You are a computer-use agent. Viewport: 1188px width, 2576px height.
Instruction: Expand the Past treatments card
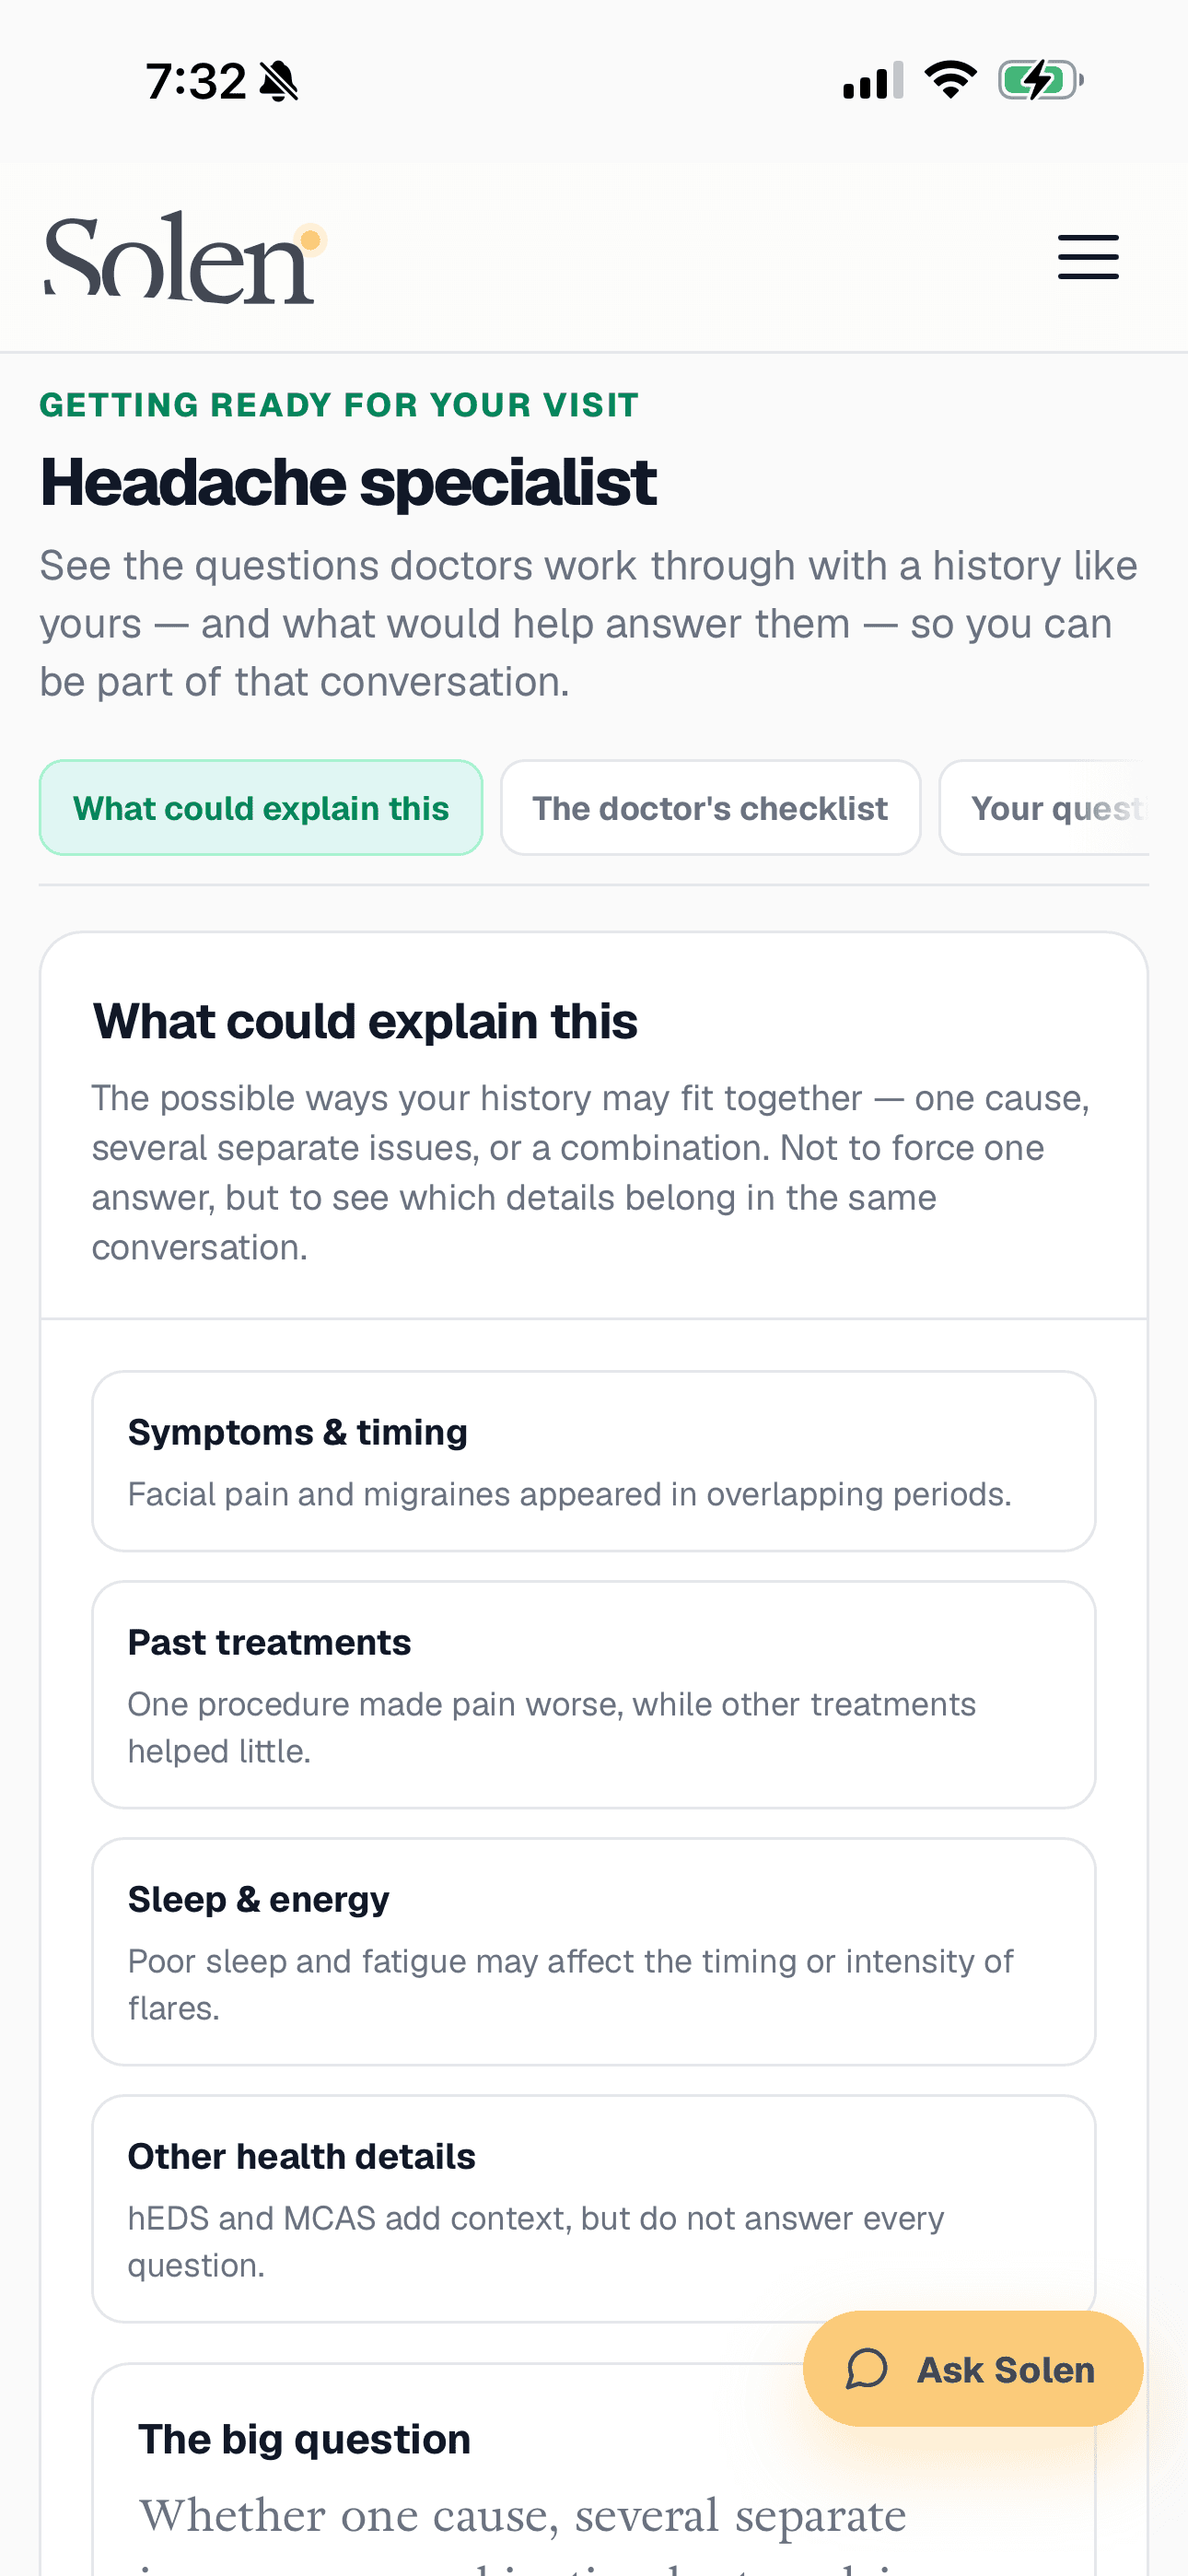coord(594,1695)
